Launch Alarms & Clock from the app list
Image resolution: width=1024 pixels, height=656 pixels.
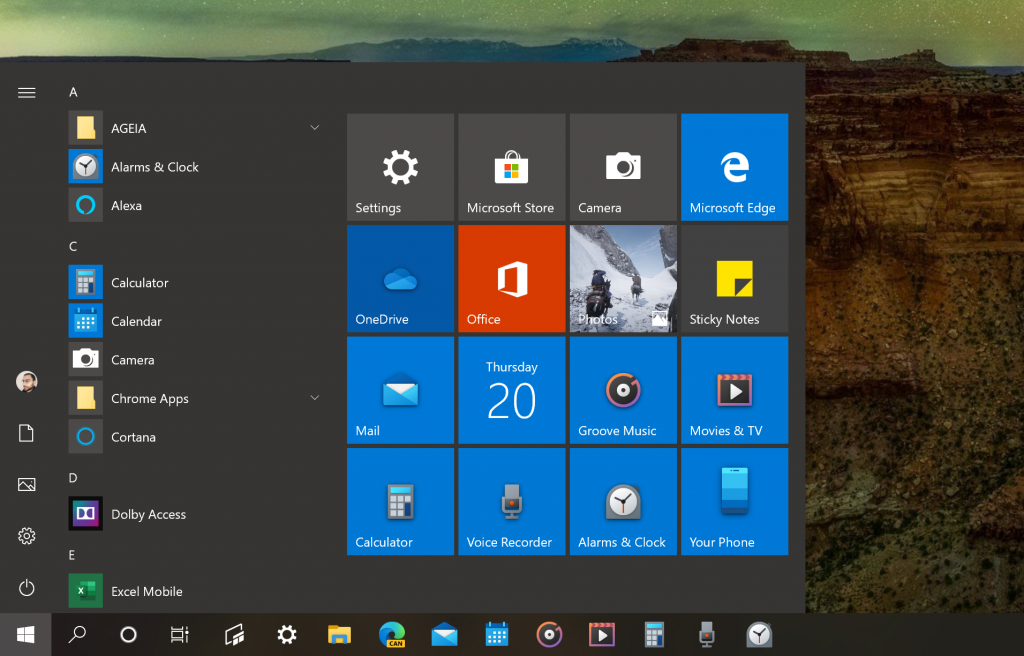point(196,167)
